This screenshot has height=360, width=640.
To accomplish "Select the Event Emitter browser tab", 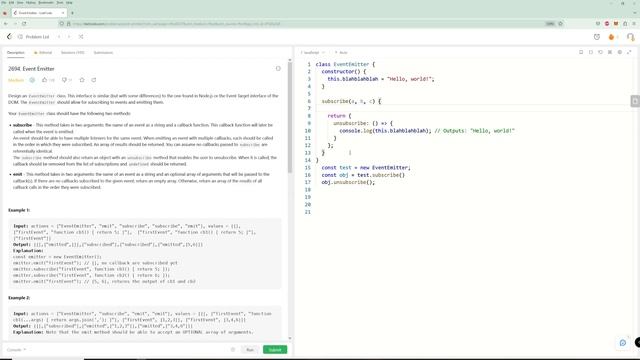I will 39,13.
